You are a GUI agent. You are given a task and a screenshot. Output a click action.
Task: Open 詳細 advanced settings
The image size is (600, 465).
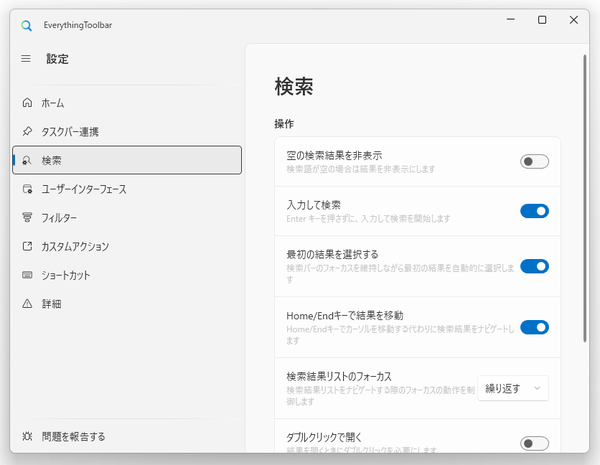(127, 303)
